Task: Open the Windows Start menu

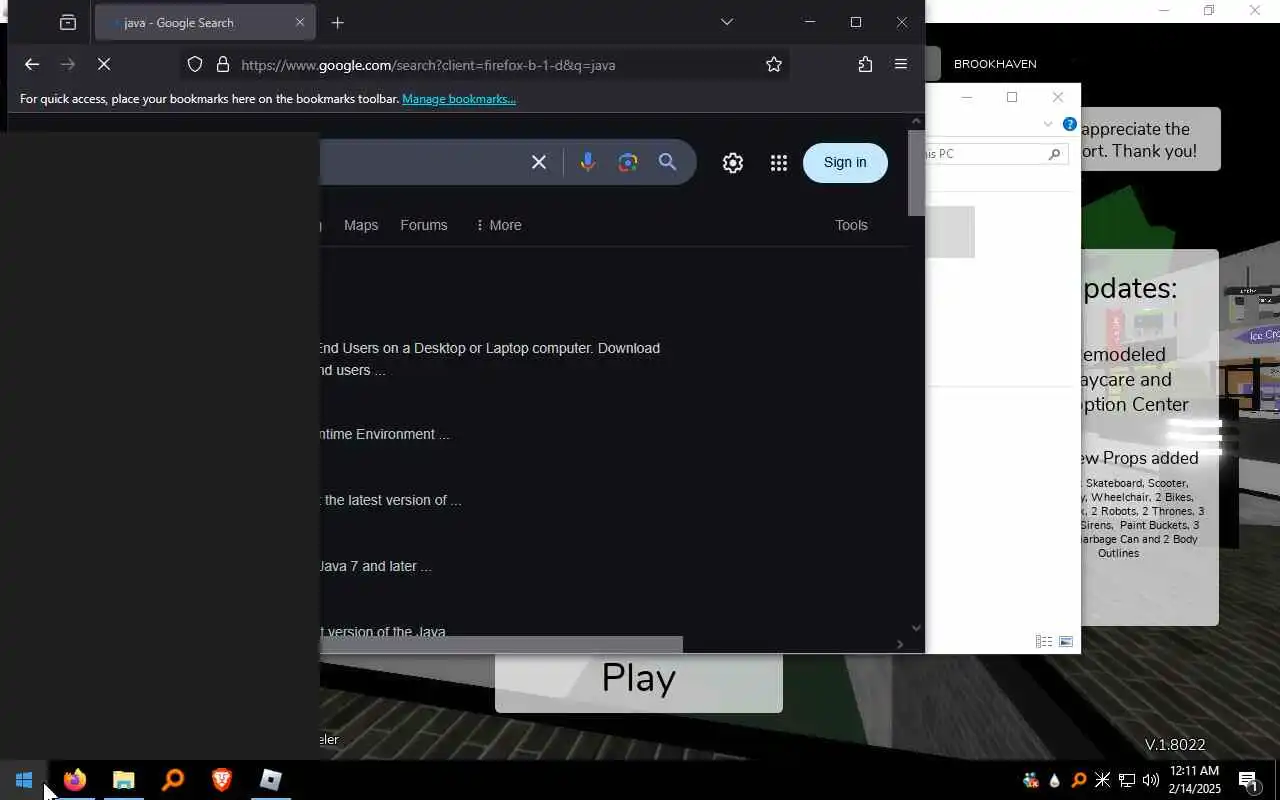Action: [24, 780]
